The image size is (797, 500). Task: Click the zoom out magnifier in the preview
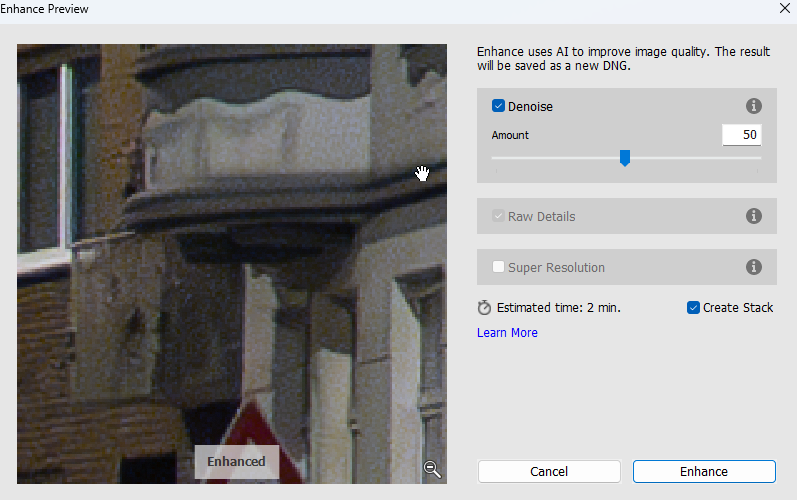pos(433,468)
